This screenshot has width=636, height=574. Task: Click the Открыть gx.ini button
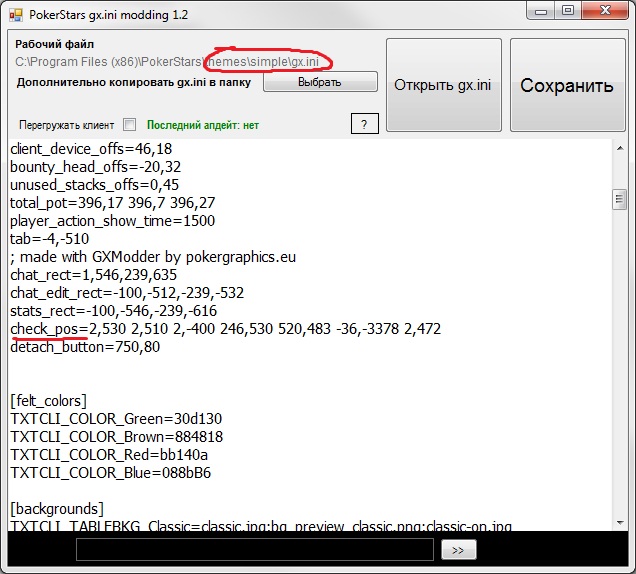tap(444, 85)
